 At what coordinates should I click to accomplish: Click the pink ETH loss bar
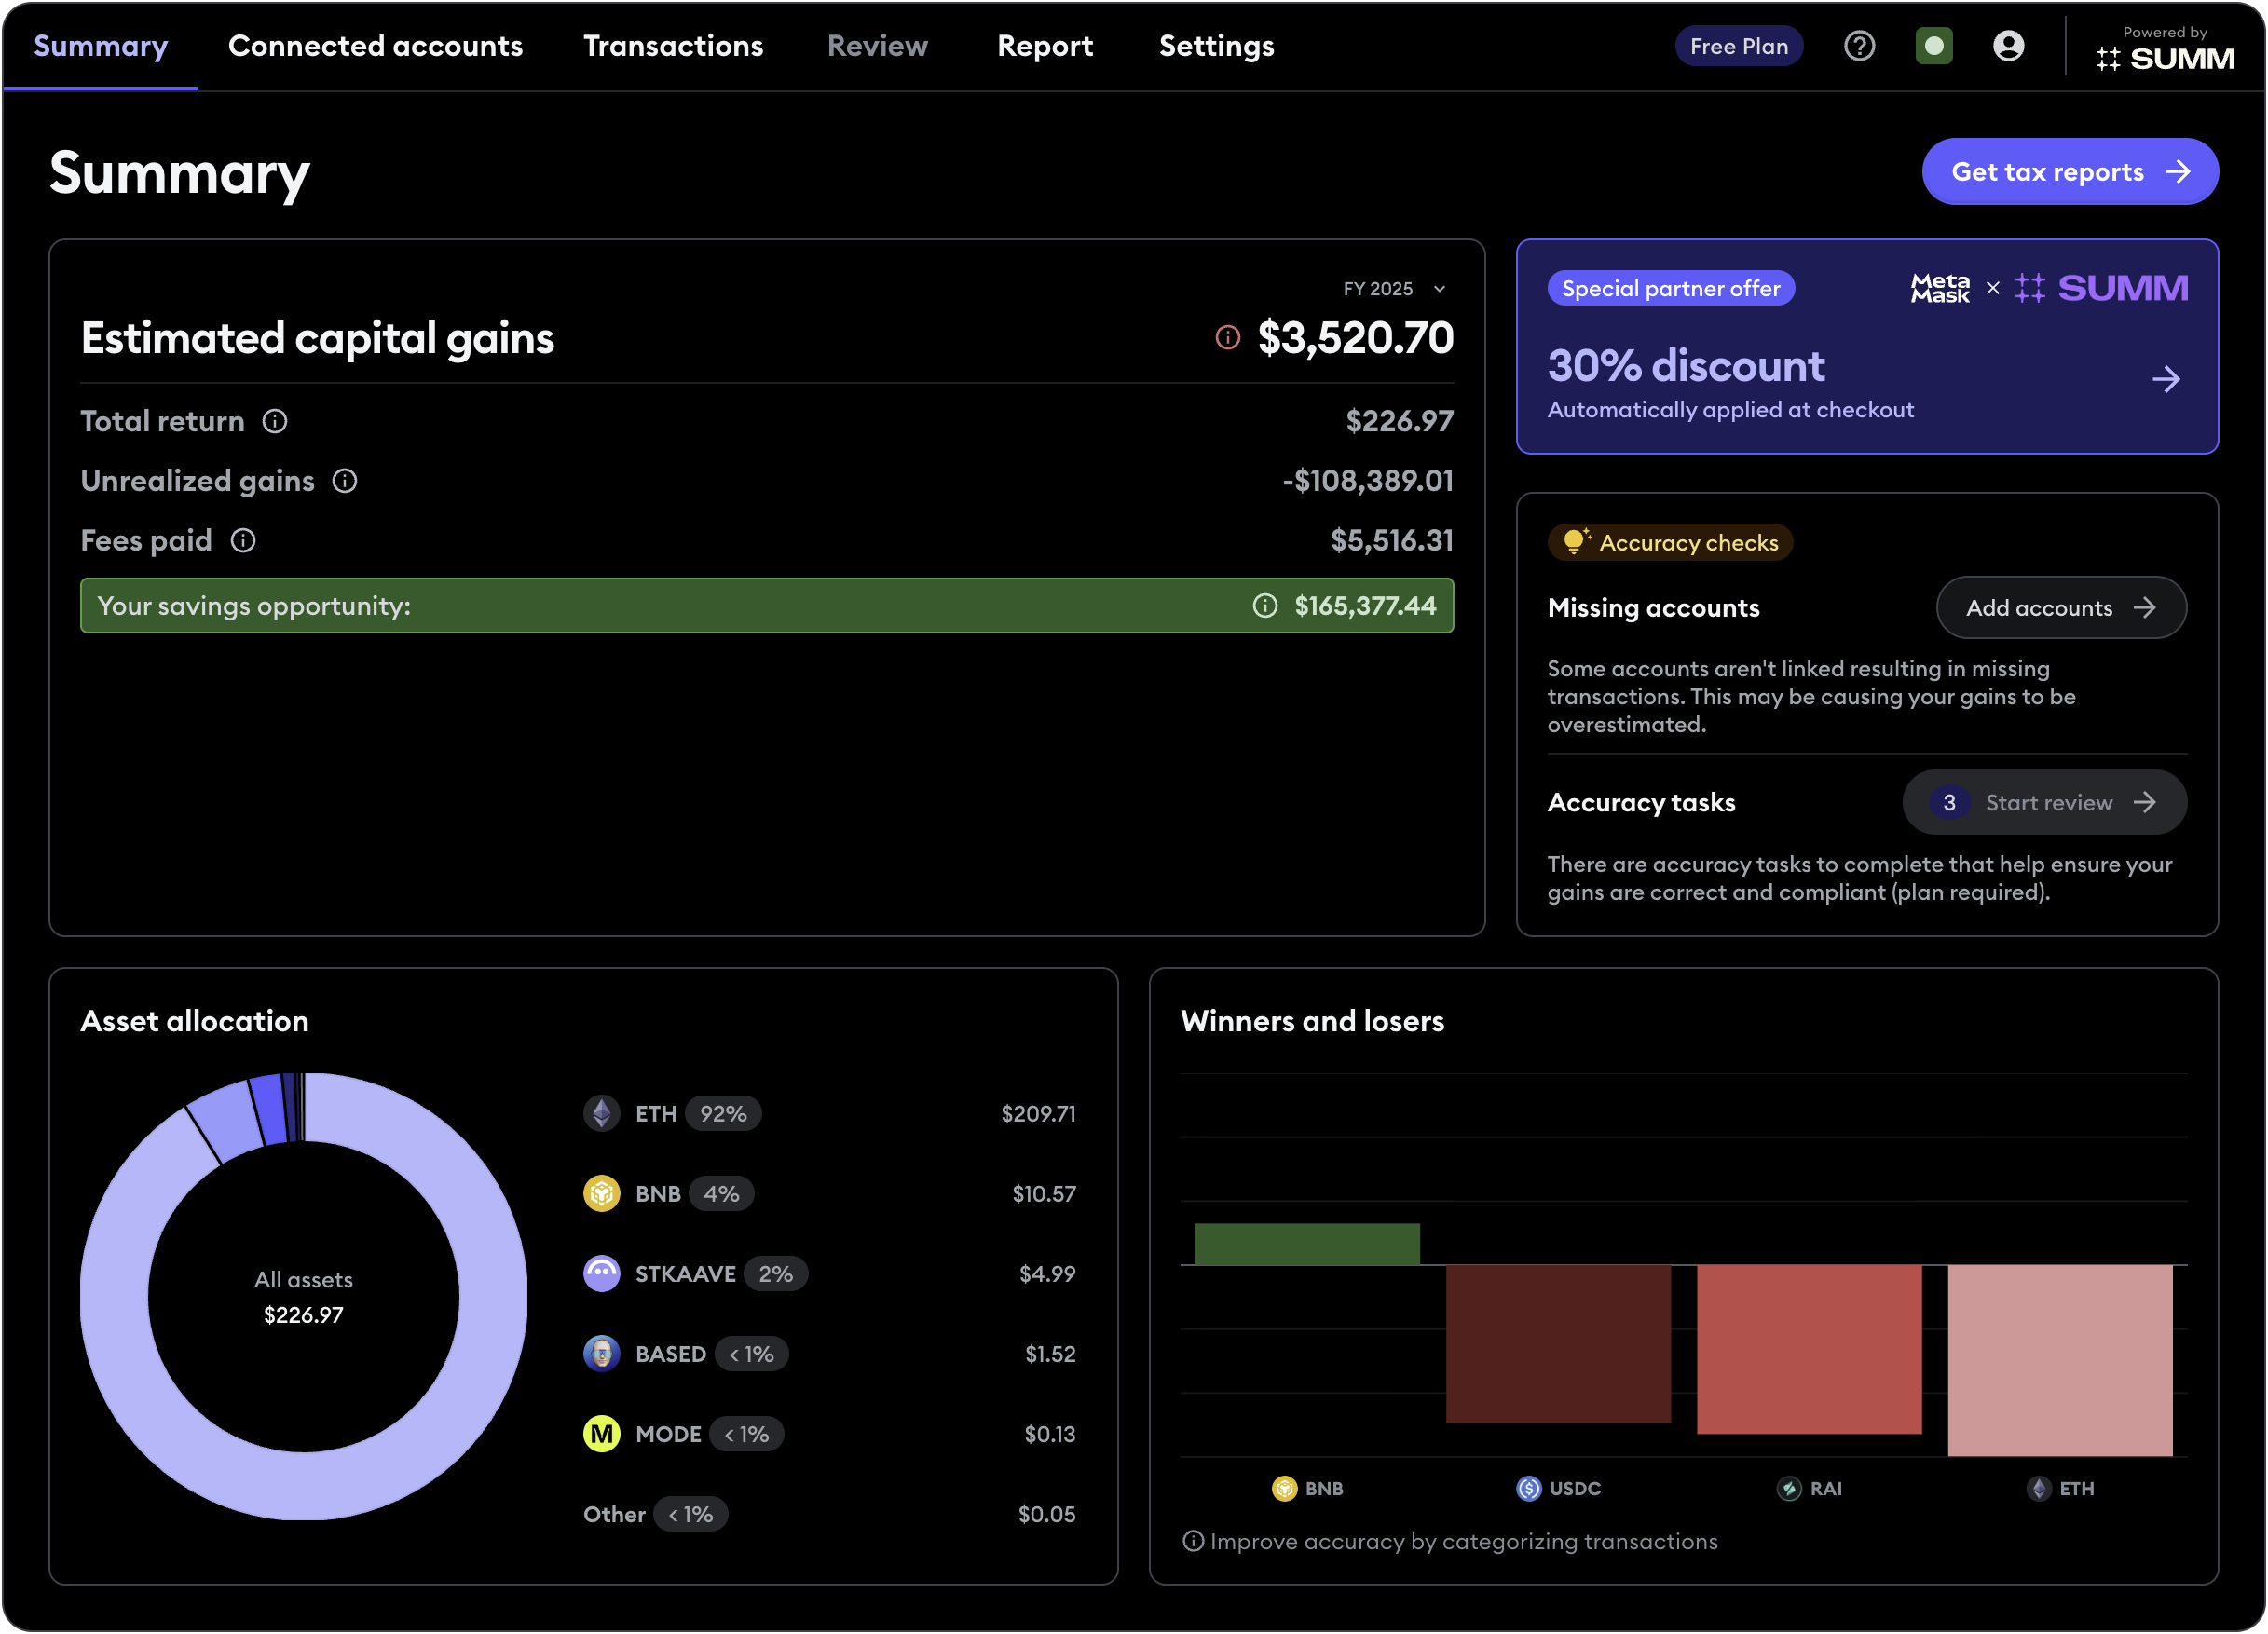2060,1360
